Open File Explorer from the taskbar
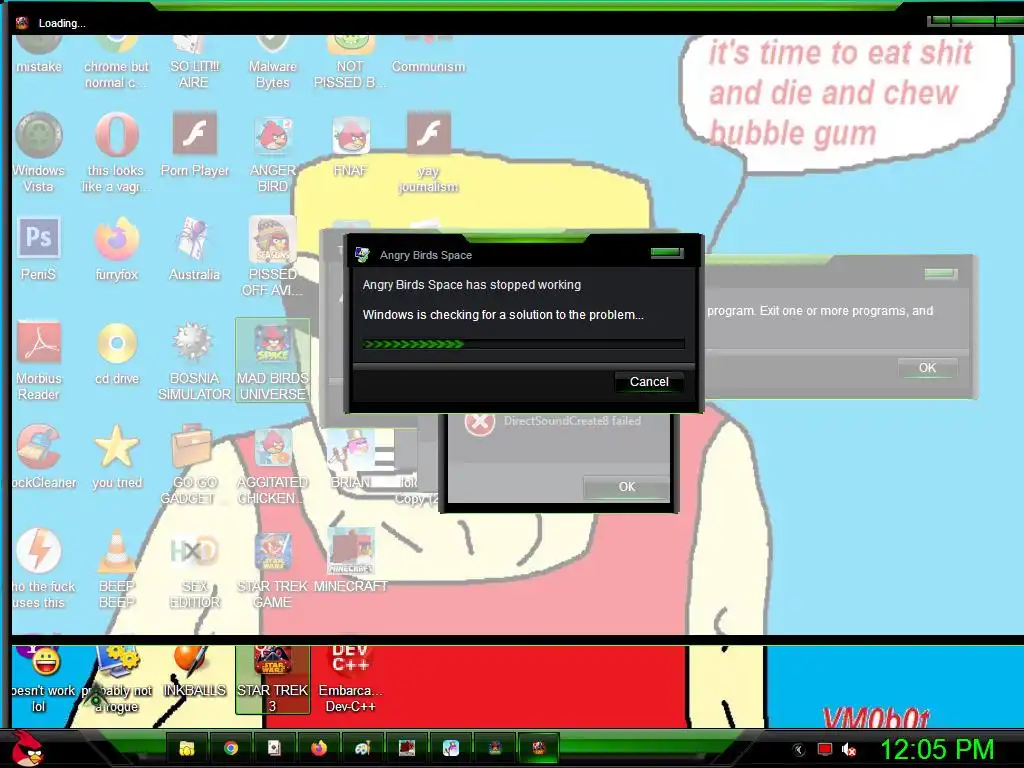This screenshot has height=768, width=1024. click(x=187, y=748)
